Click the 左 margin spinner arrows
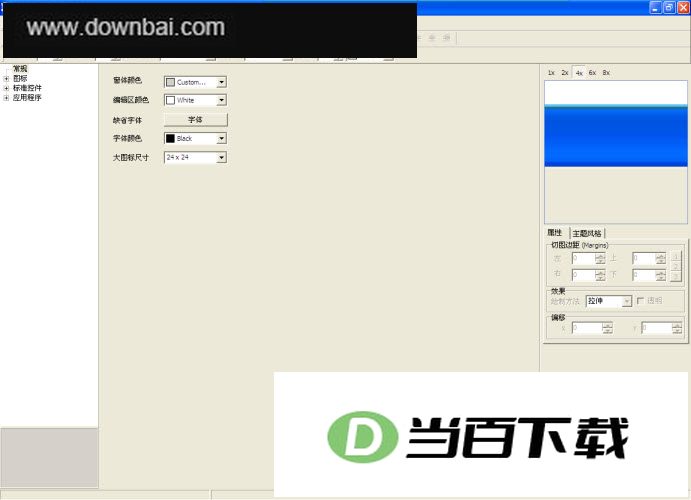Viewport: 691px width, 500px height. coord(600,259)
